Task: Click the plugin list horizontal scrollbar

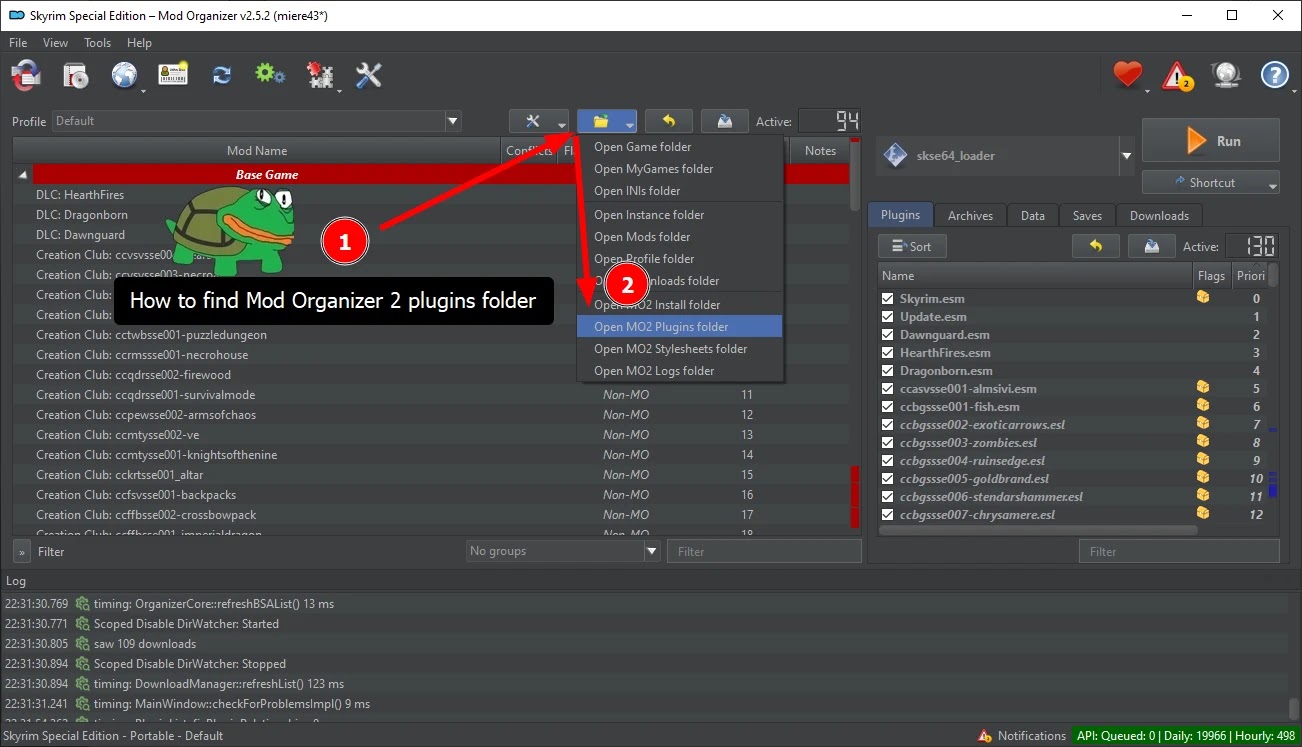Action: (1038, 530)
